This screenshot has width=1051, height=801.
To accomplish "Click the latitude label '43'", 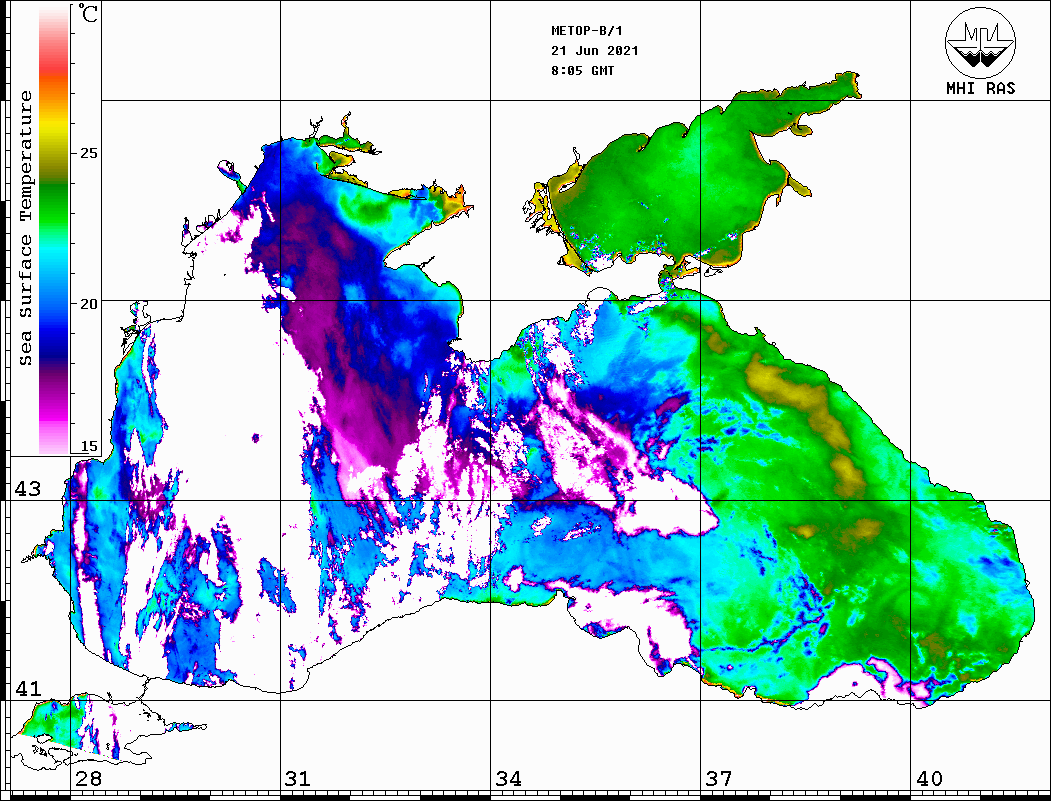I will pyautogui.click(x=28, y=489).
